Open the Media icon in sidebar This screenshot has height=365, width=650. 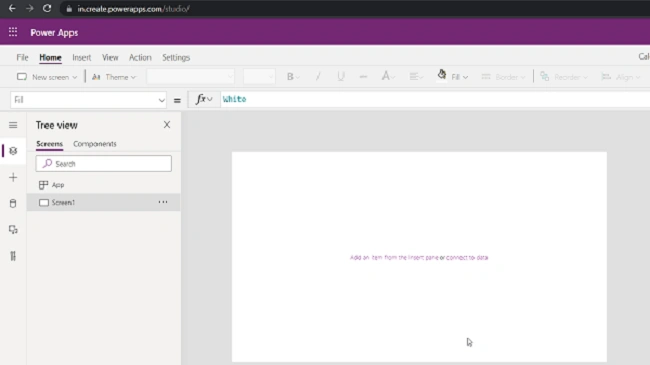click(13, 229)
